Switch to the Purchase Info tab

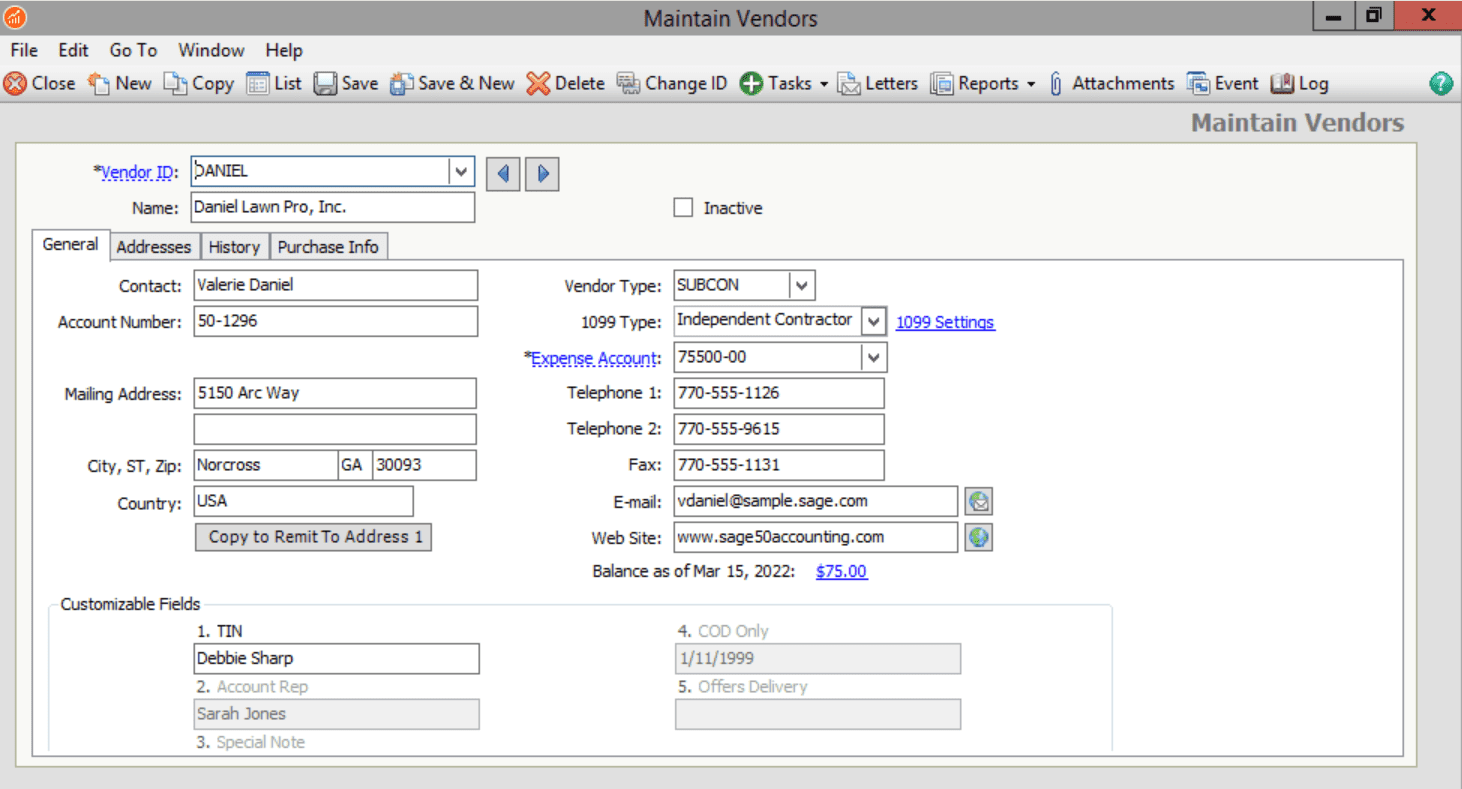click(x=328, y=247)
